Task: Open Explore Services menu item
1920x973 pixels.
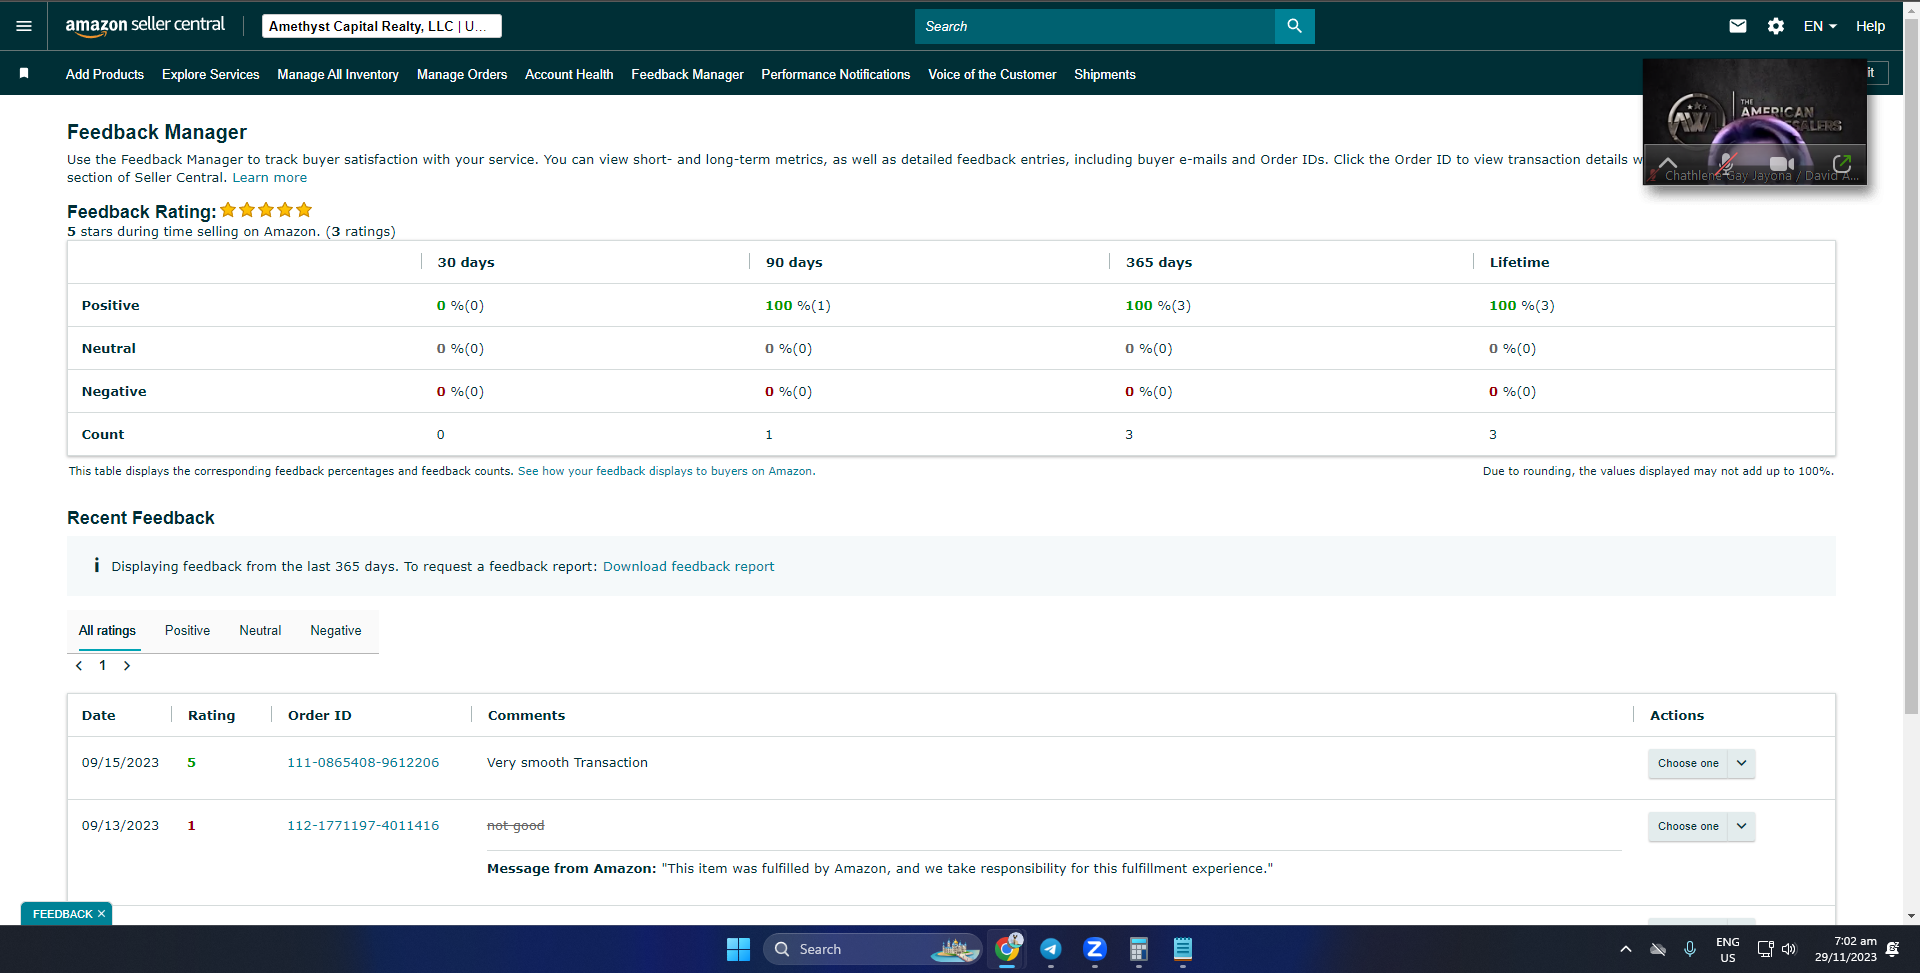Action: (211, 74)
